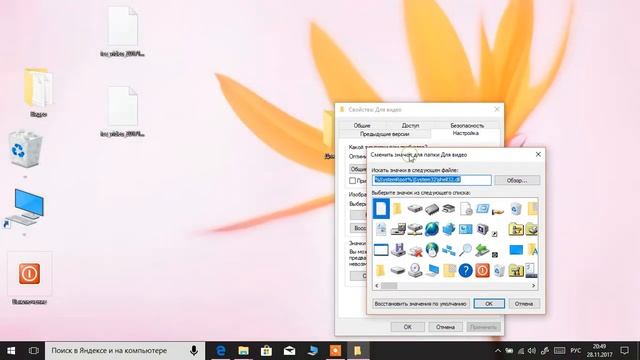Choose the blue laptop icon in the bottom row
Image resolution: width=640 pixels, height=360 pixels.
click(x=432, y=270)
